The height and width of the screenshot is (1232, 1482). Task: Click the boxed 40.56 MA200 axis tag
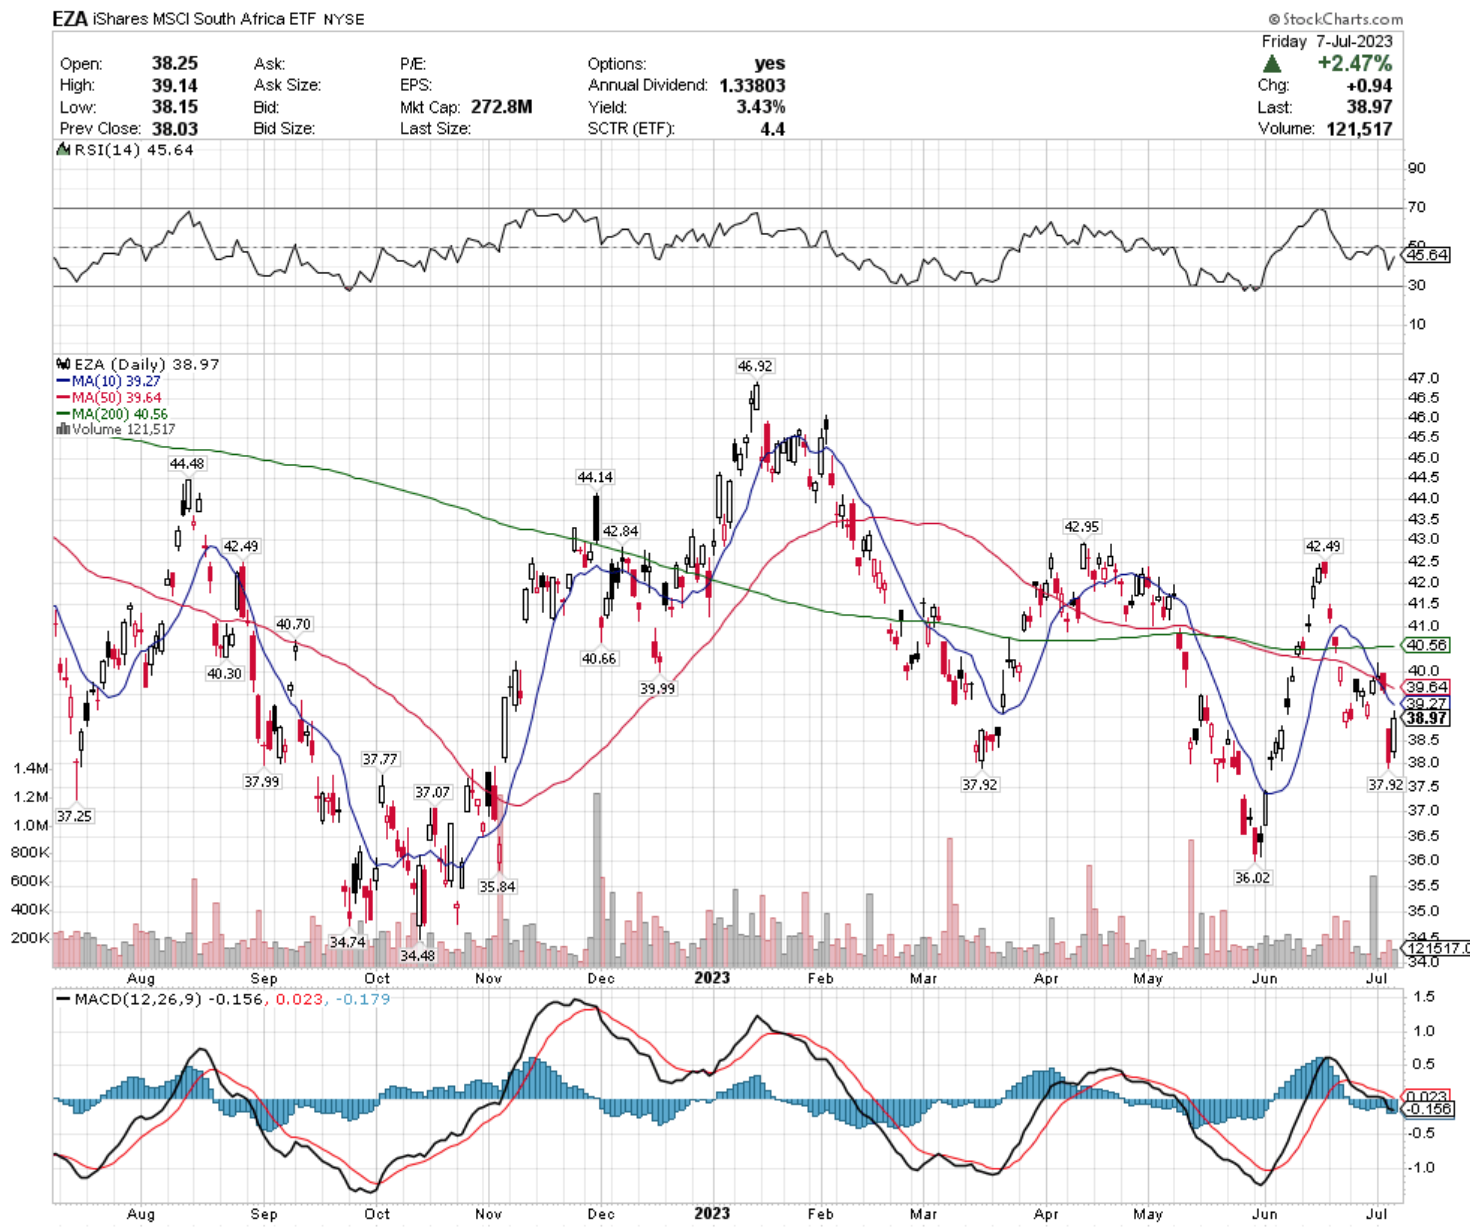coord(1426,646)
